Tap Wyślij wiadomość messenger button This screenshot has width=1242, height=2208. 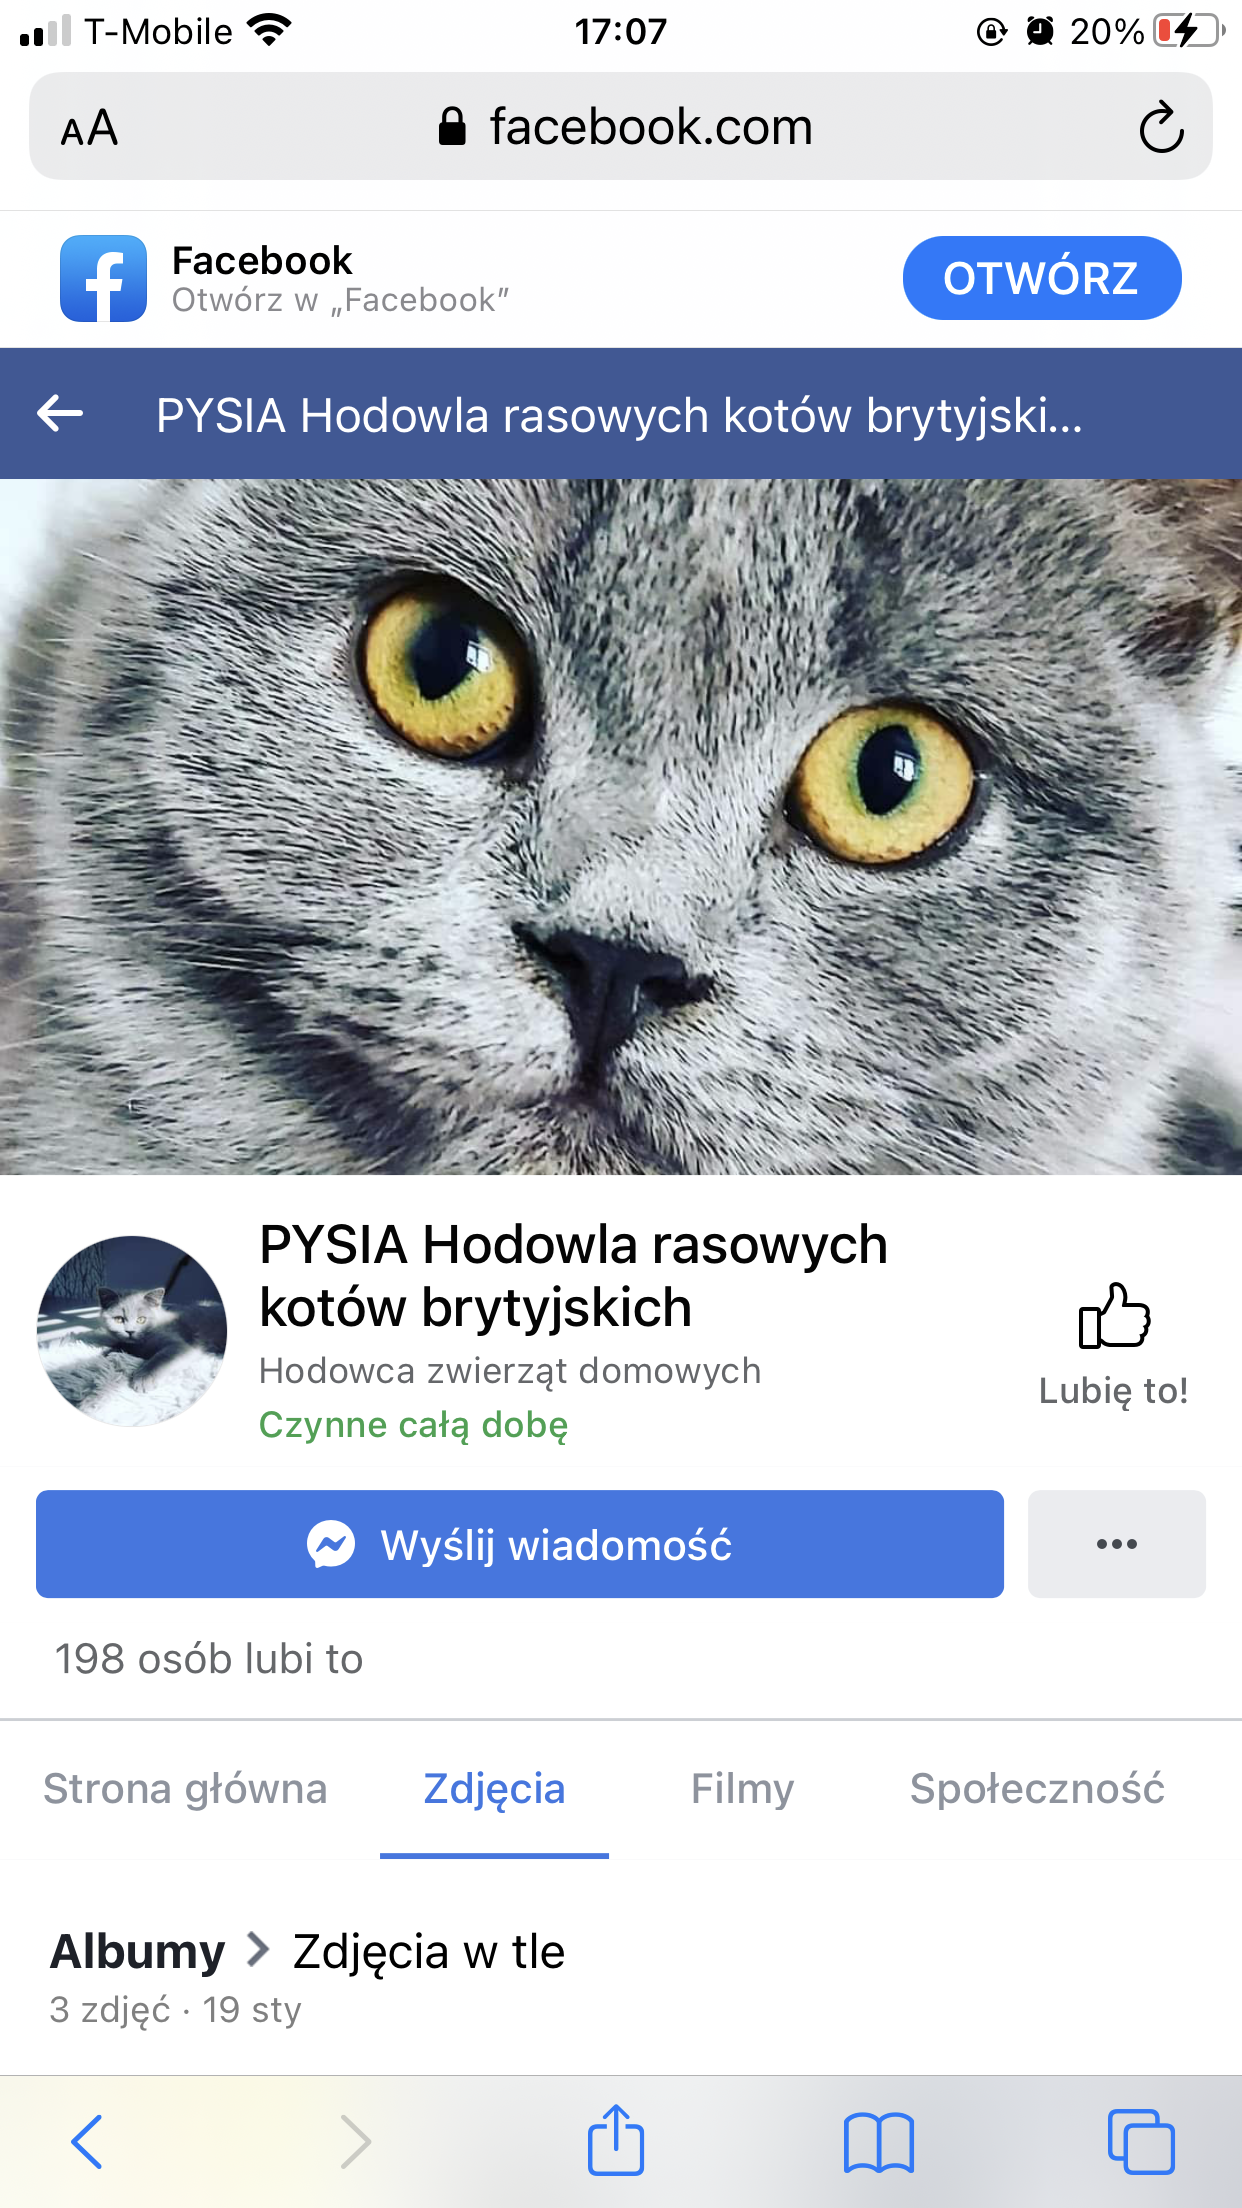pyautogui.click(x=520, y=1544)
